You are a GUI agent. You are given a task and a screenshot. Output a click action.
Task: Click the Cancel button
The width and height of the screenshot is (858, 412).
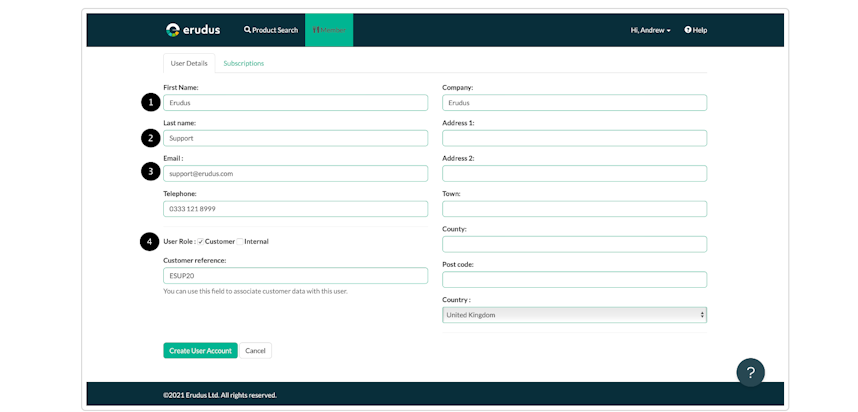coord(256,351)
